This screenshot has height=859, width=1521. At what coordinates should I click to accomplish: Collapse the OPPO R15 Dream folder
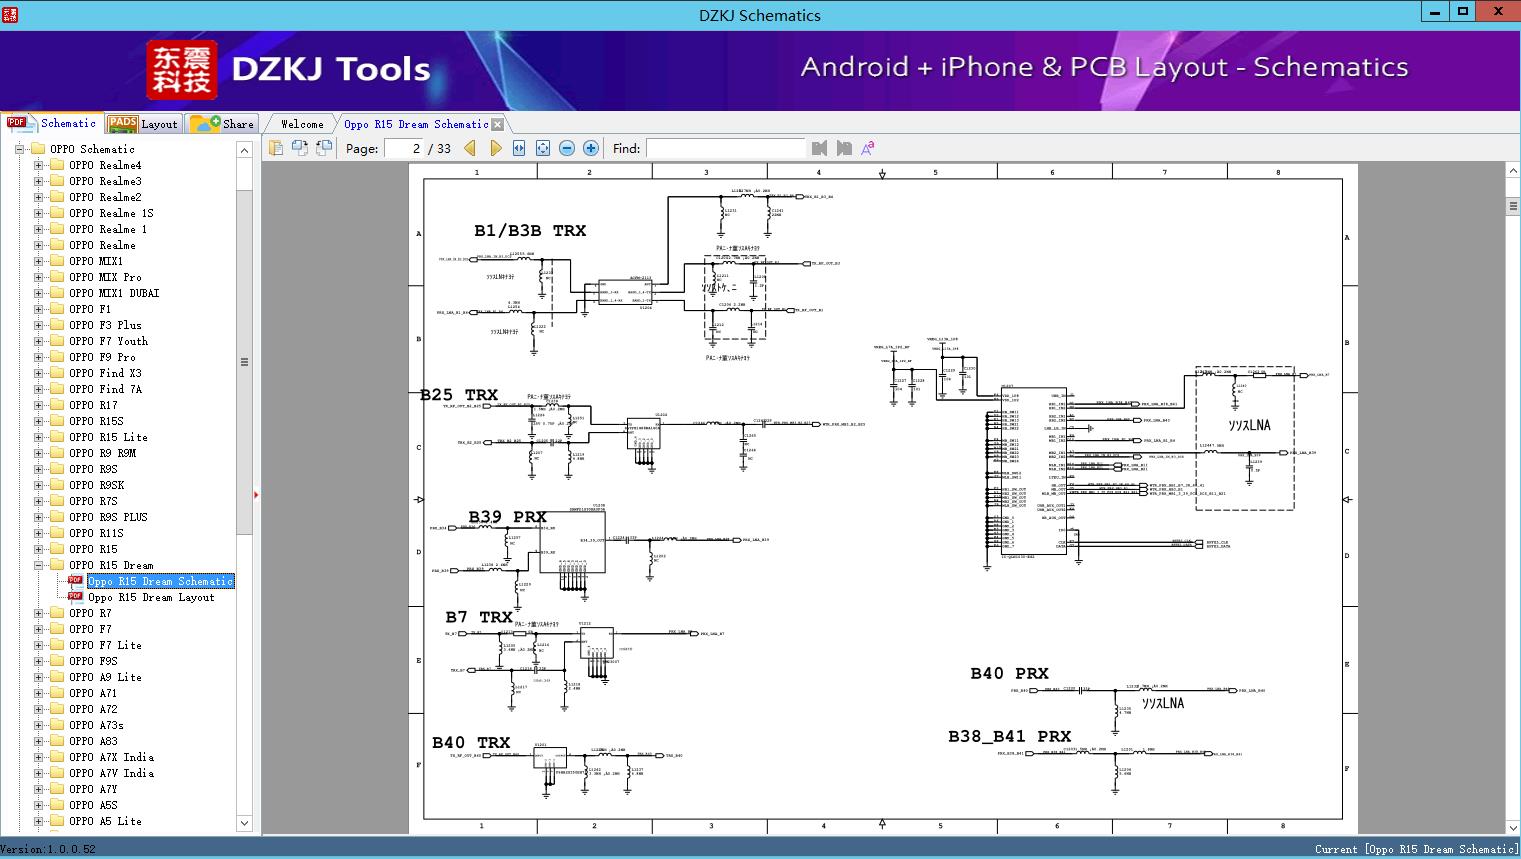[39, 565]
